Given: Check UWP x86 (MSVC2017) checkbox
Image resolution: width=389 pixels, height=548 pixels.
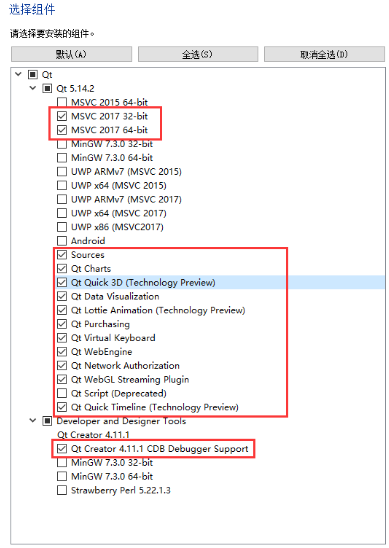Looking at the screenshot, I should (x=62, y=227).
